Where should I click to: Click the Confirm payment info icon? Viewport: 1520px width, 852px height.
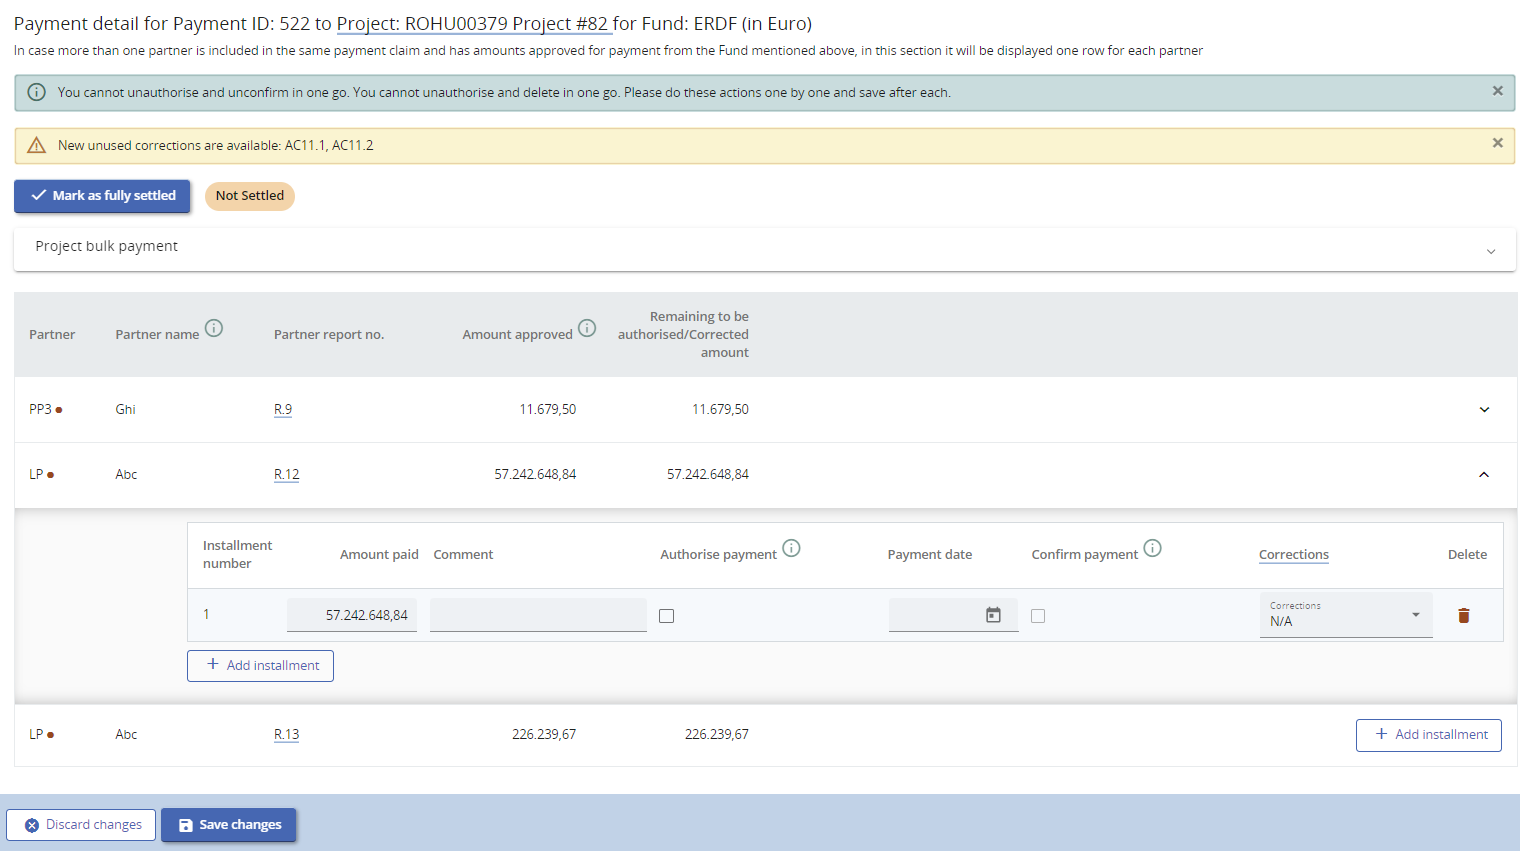pos(1152,548)
